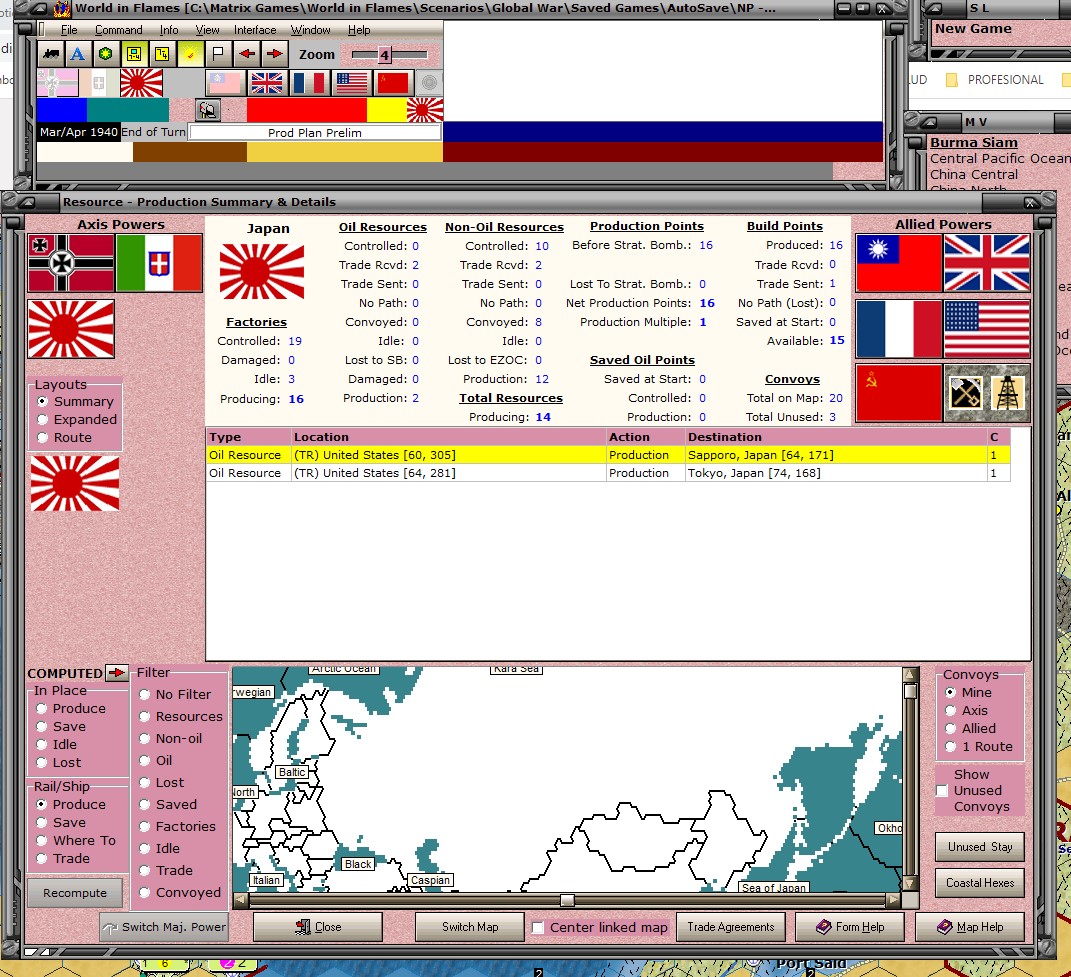The height and width of the screenshot is (977, 1071).
Task: Click the red left arrow toolbar button
Action: [247, 54]
